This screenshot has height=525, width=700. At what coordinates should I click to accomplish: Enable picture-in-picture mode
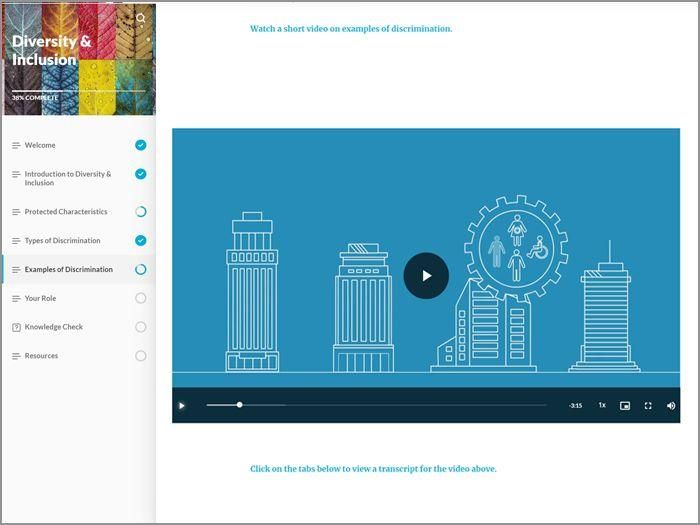[x=625, y=405]
